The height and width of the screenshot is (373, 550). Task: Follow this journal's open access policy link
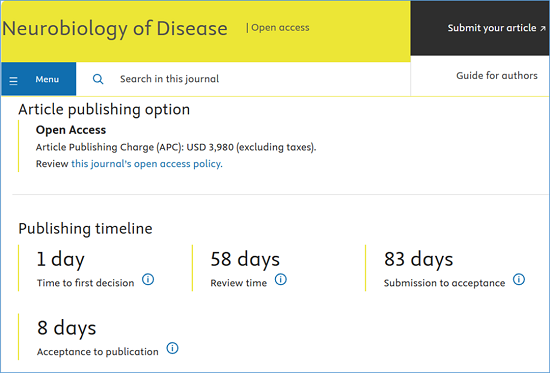[x=147, y=164]
